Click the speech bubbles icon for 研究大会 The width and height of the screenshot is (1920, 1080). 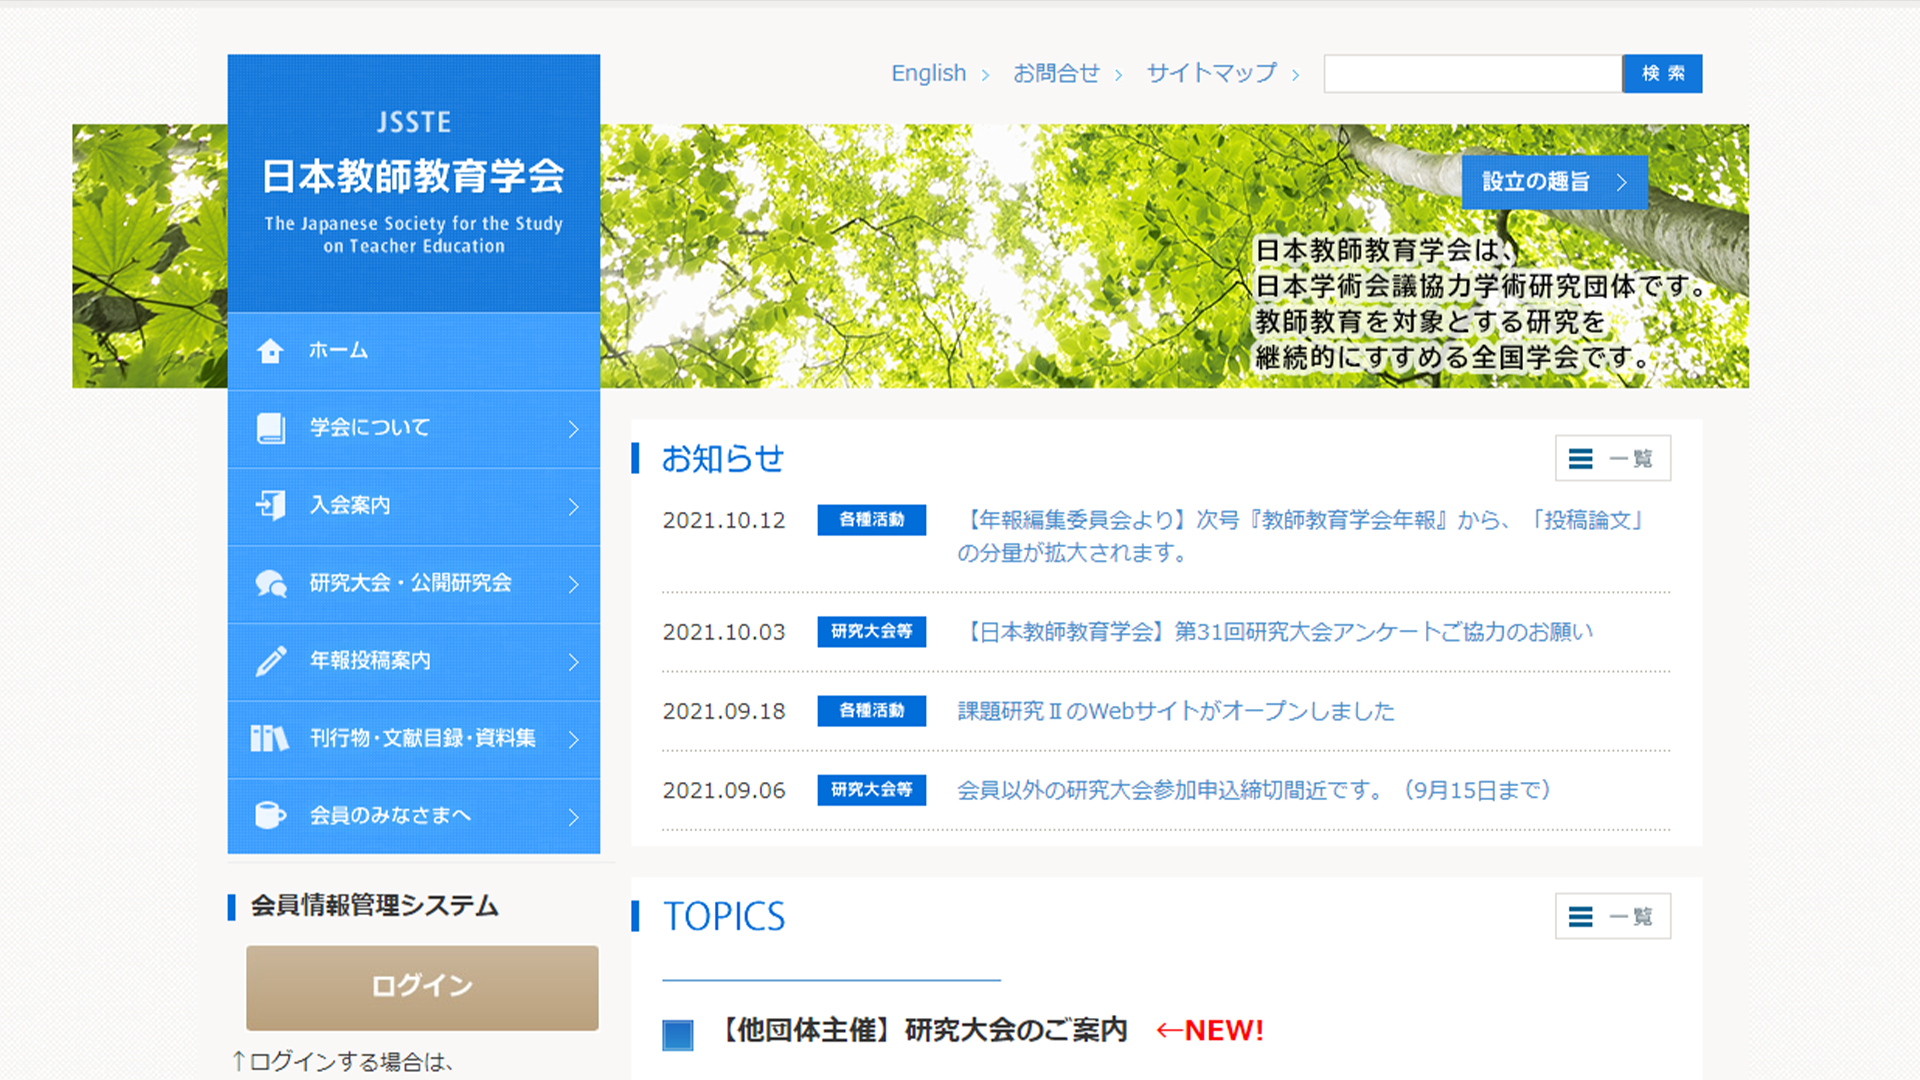pyautogui.click(x=270, y=583)
